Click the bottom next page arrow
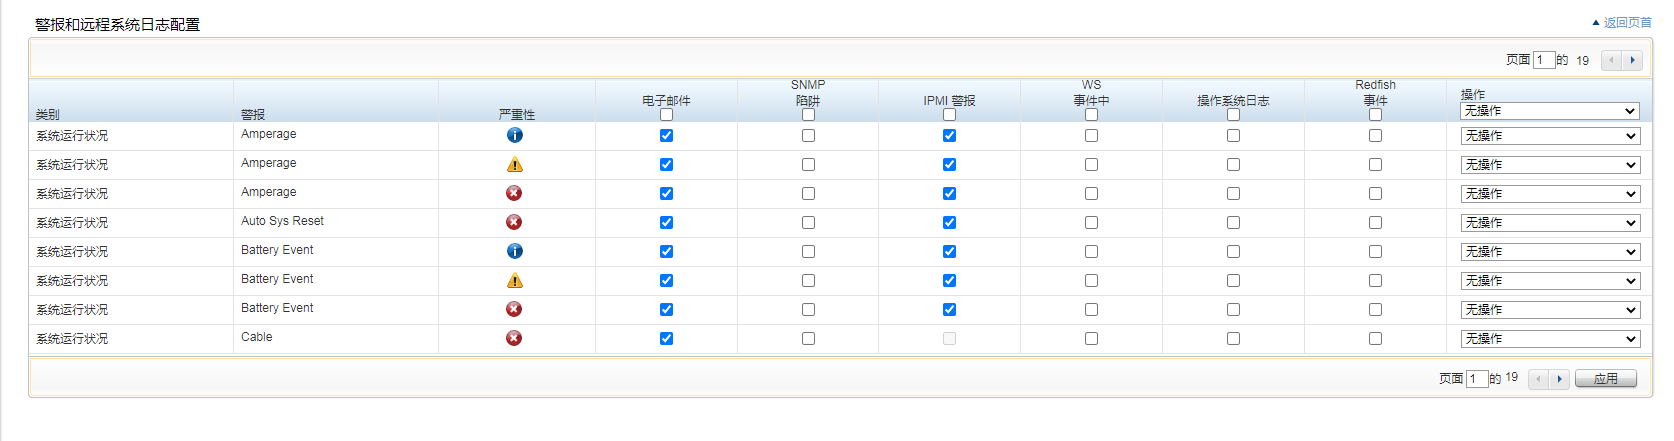 click(x=1559, y=379)
